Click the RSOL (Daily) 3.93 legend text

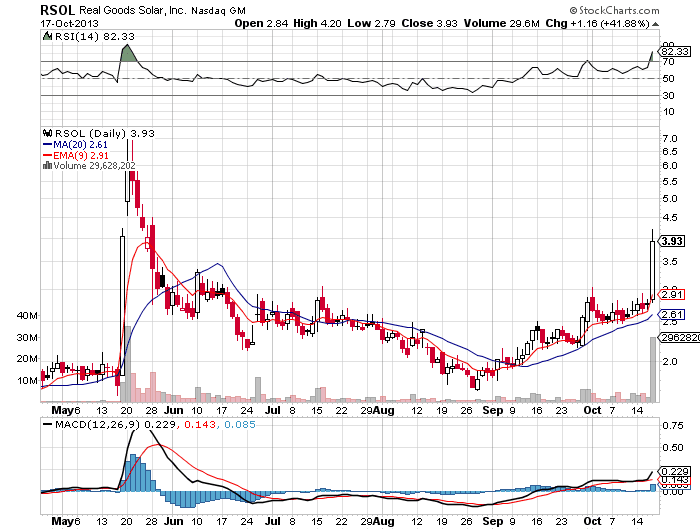pyautogui.click(x=104, y=134)
